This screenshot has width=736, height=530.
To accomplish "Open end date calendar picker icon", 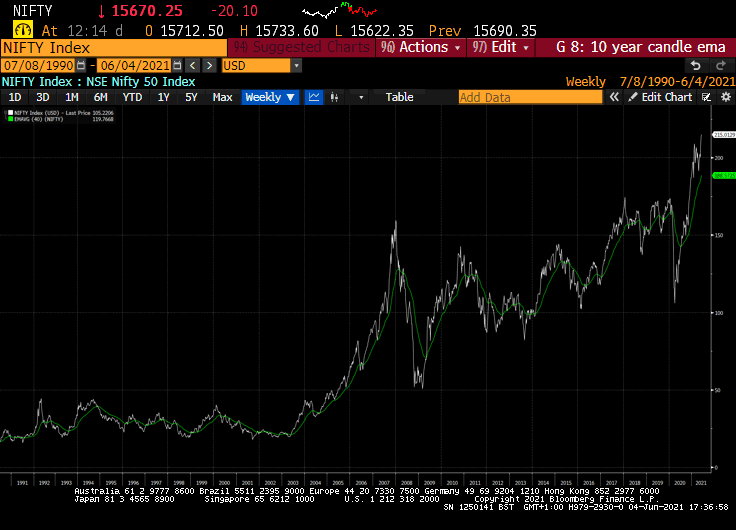I will pyautogui.click(x=177, y=66).
